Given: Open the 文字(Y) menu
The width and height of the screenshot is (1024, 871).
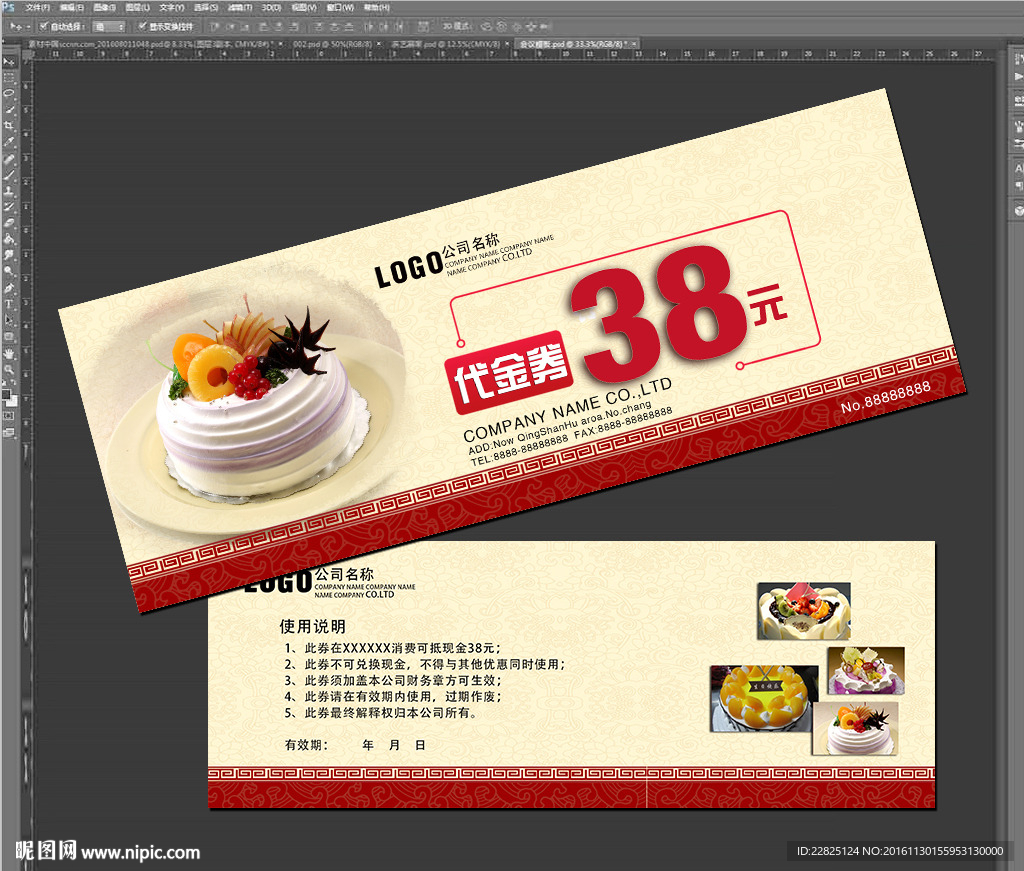Looking at the screenshot, I should (171, 7).
